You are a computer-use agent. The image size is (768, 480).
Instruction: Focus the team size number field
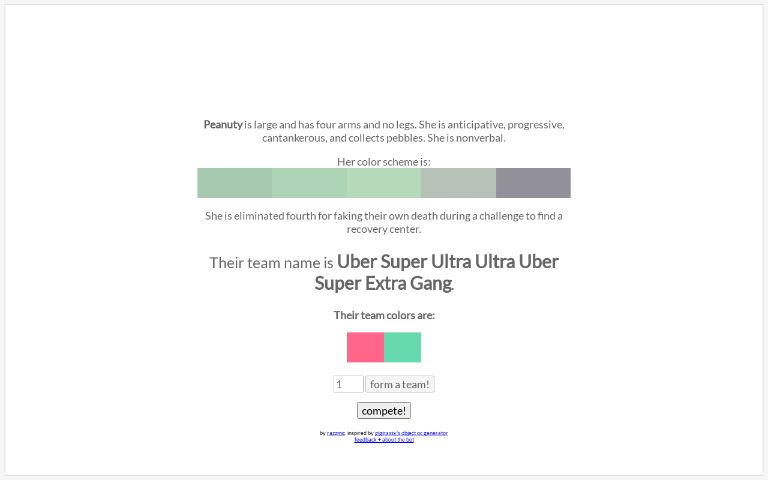tap(348, 384)
